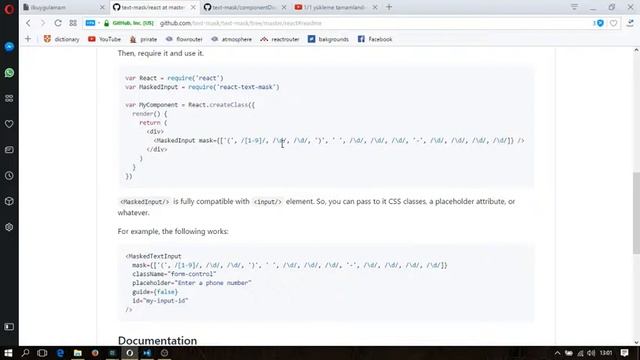Add page to bookmarks with address bar heart

613,23
